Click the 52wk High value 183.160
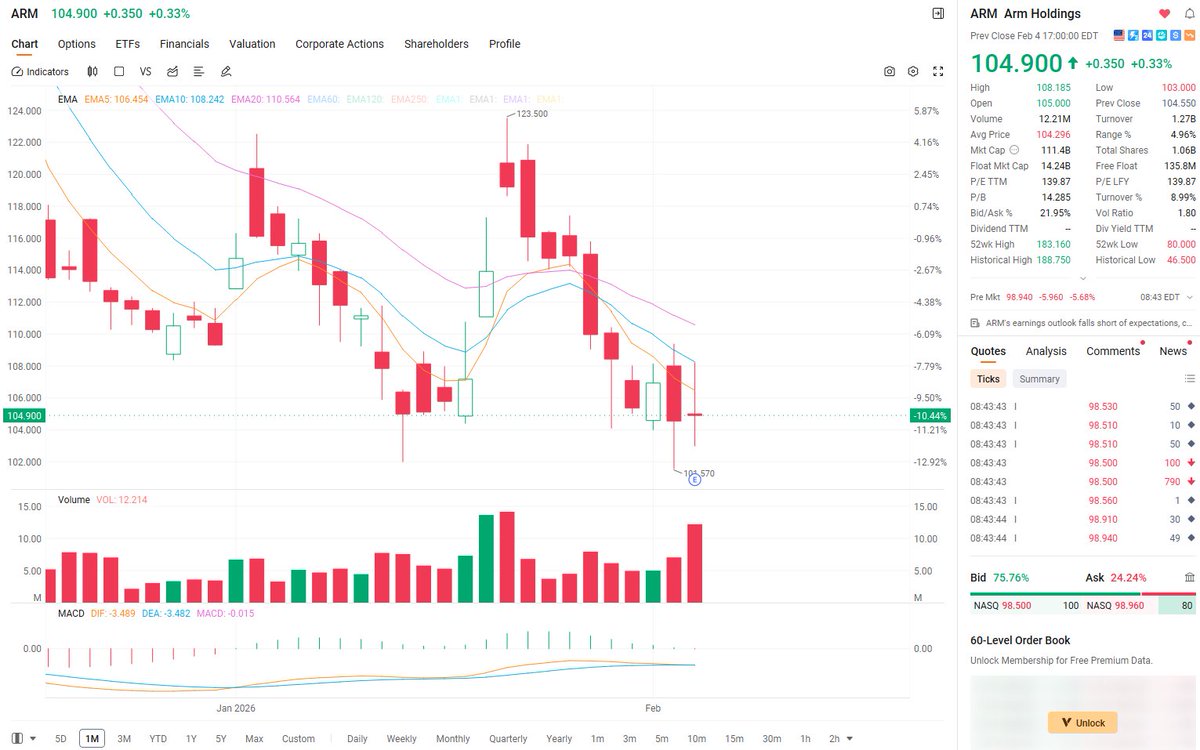Screen dimensions: 1200x750 [x=1053, y=244]
